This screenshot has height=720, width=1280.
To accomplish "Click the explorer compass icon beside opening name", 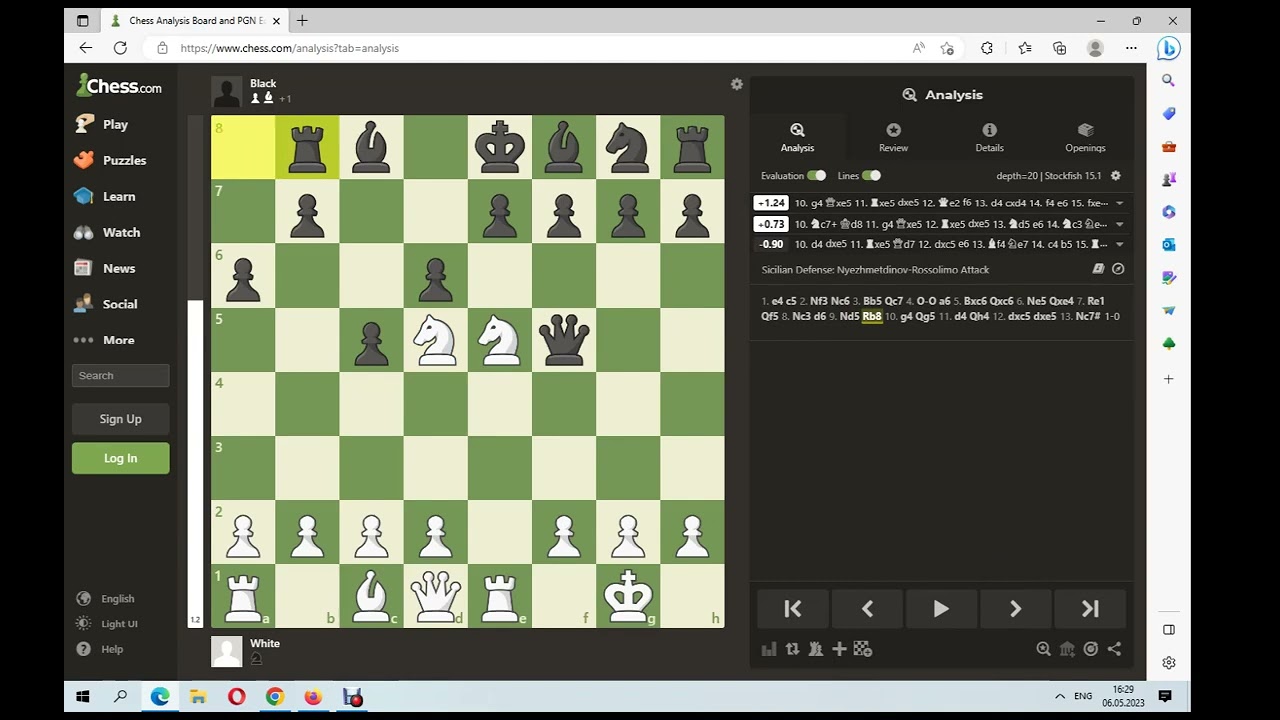I will pyautogui.click(x=1118, y=269).
